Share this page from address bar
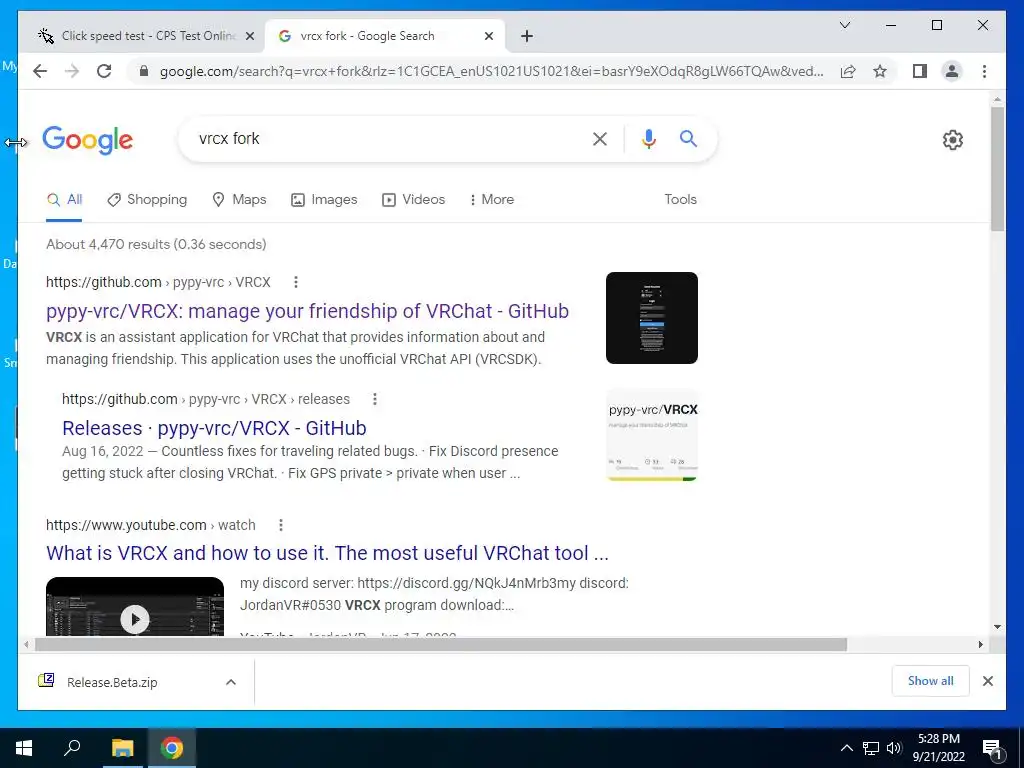The height and width of the screenshot is (768, 1024). [848, 71]
